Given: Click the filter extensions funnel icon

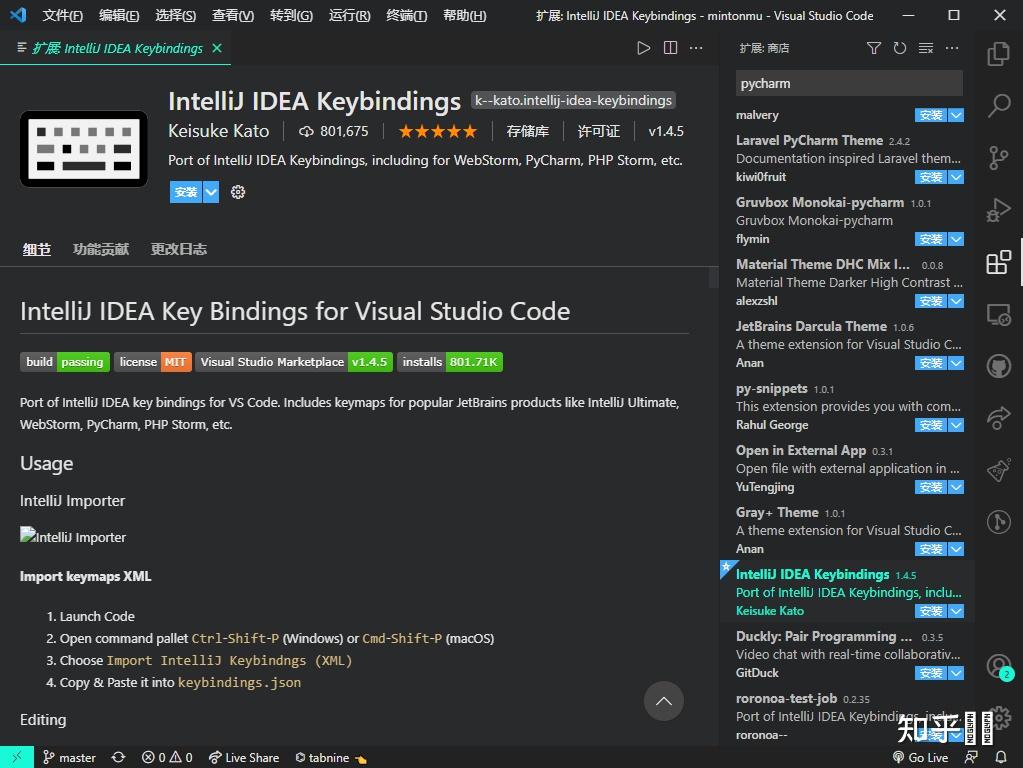Looking at the screenshot, I should (874, 48).
